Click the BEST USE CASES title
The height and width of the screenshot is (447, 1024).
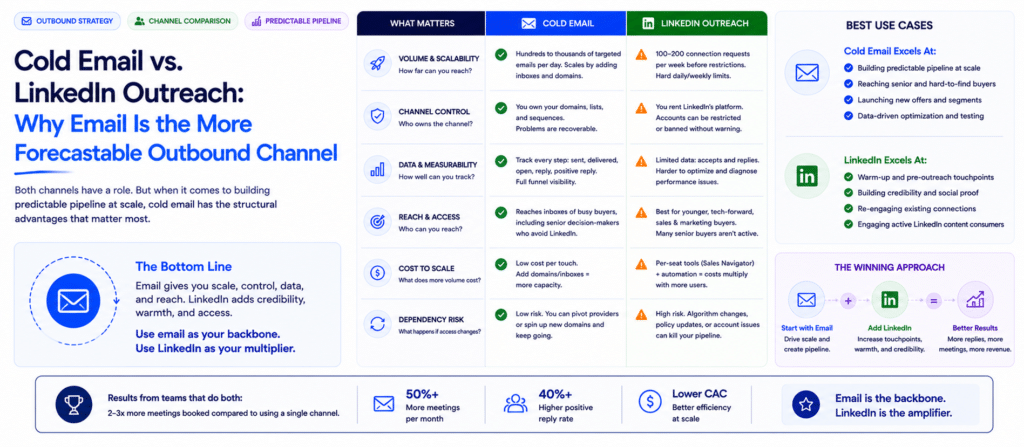[x=889, y=25]
